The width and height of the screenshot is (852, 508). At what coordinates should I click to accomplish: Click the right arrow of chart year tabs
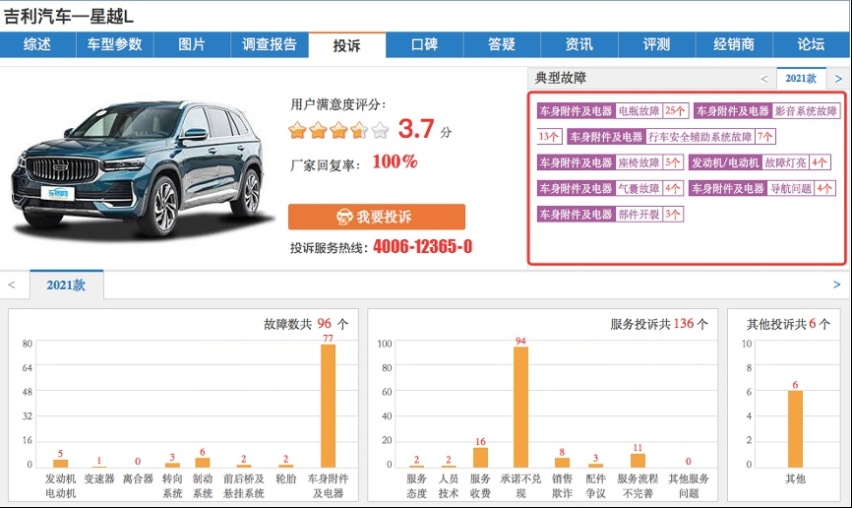(x=837, y=285)
